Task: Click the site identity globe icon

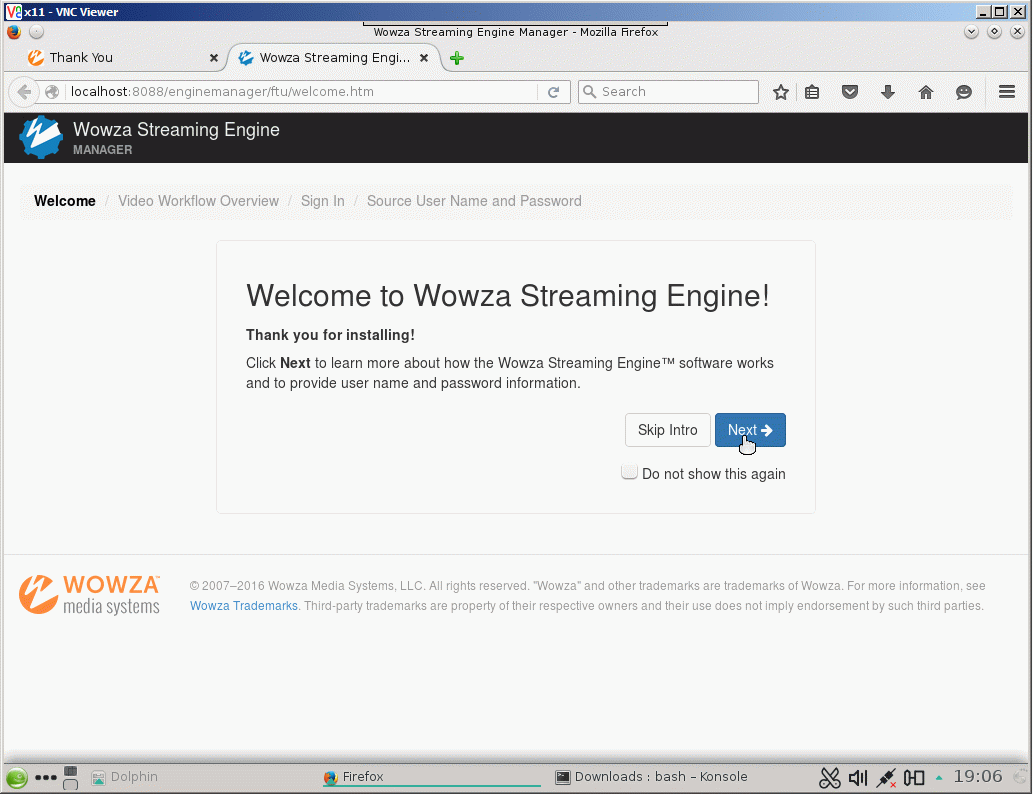Action: click(52, 92)
